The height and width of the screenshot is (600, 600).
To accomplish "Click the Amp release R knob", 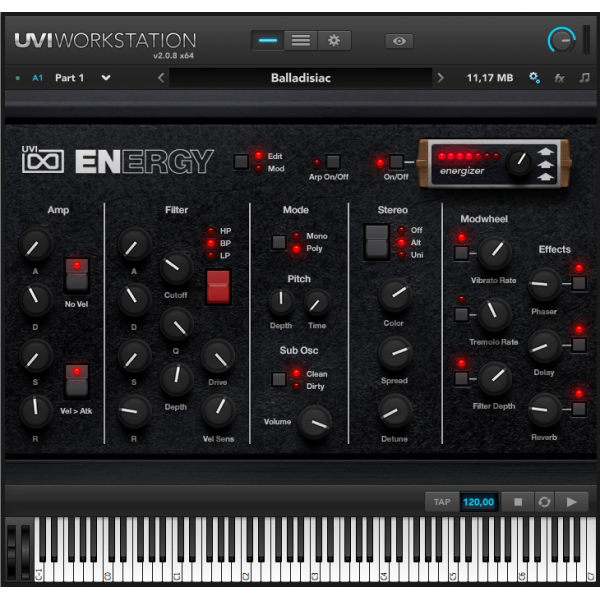I will point(35,411).
